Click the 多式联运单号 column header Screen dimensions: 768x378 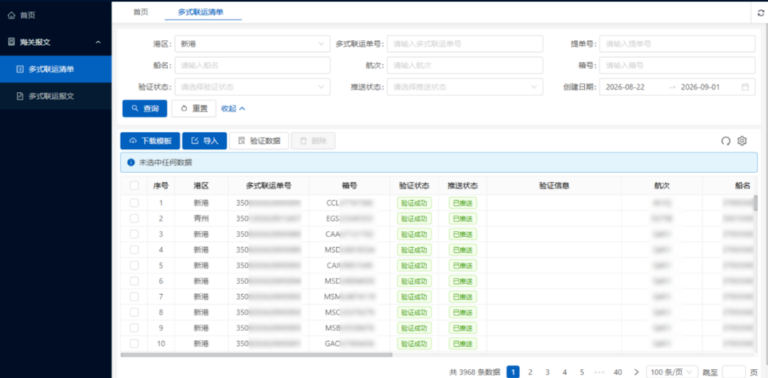pyautogui.click(x=268, y=186)
